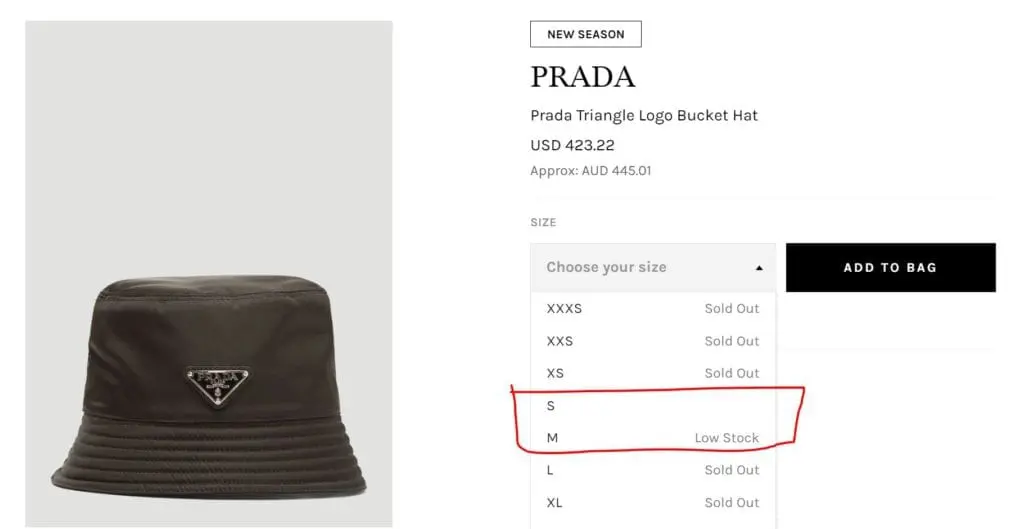Click the Prada Triangle Logo Bucket Hat title

644,116
